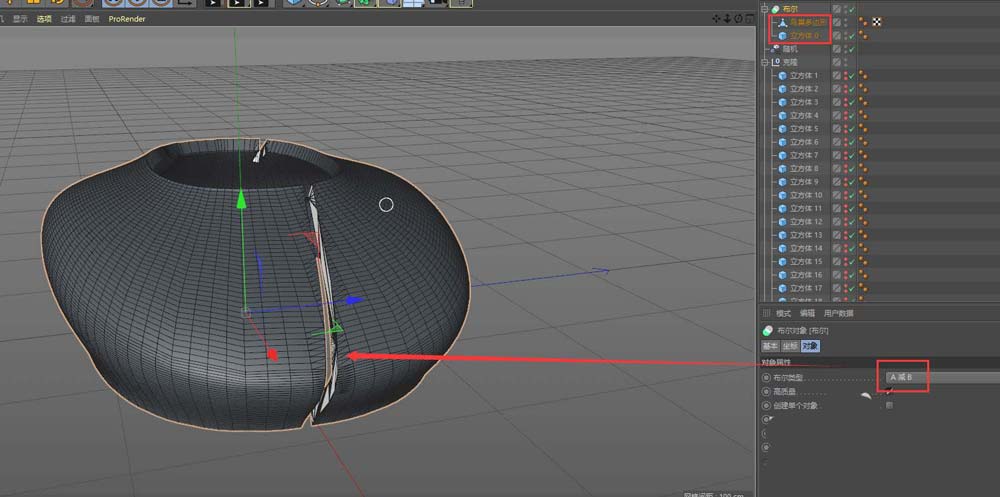1000x497 pixels.
Task: Click the viewport toggle-view icon
Action: 749,19
